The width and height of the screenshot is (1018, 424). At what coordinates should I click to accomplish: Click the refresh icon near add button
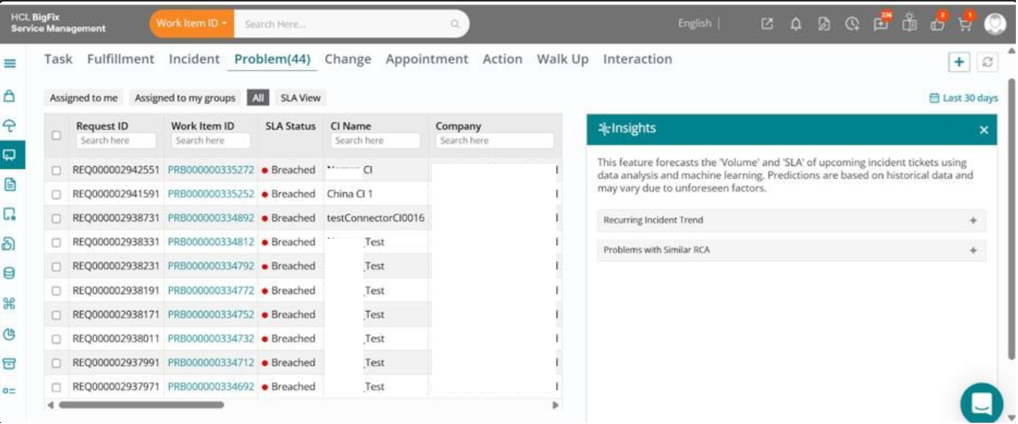(987, 62)
